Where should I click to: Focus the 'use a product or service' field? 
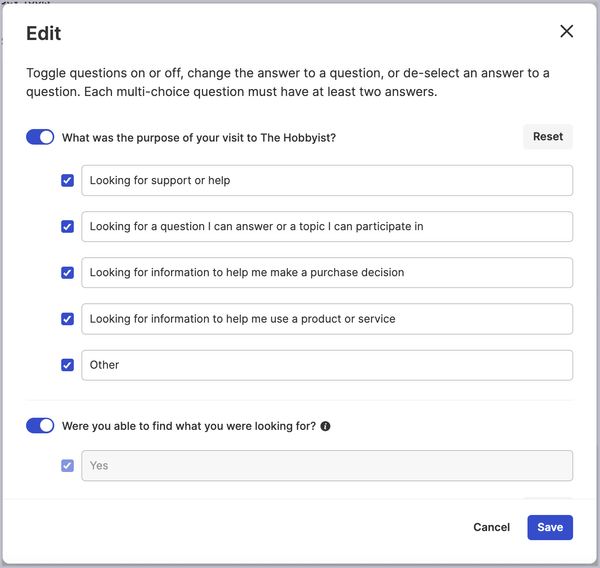[x=327, y=318]
